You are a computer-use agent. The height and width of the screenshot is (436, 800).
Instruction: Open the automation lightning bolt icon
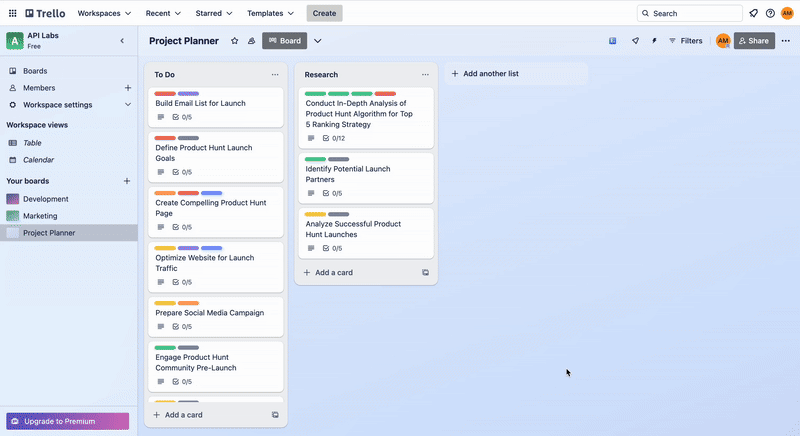pos(654,41)
